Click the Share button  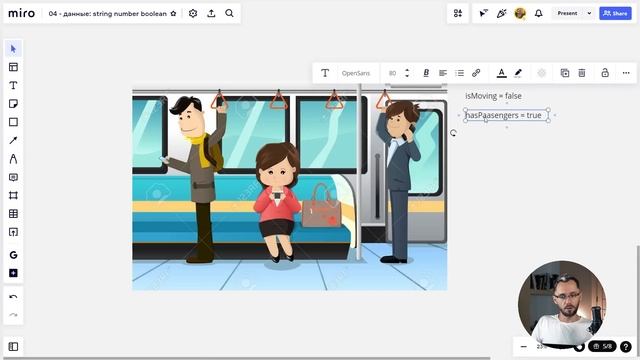pyautogui.click(x=615, y=13)
